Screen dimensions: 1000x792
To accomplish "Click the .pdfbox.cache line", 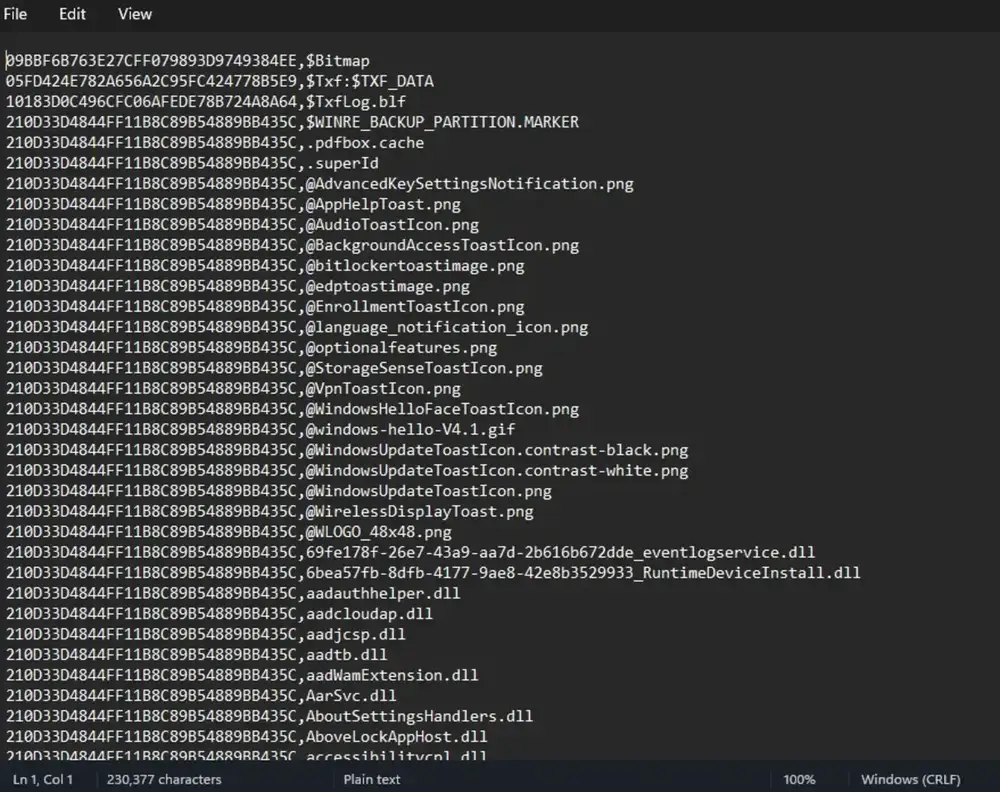I will 215,143.
